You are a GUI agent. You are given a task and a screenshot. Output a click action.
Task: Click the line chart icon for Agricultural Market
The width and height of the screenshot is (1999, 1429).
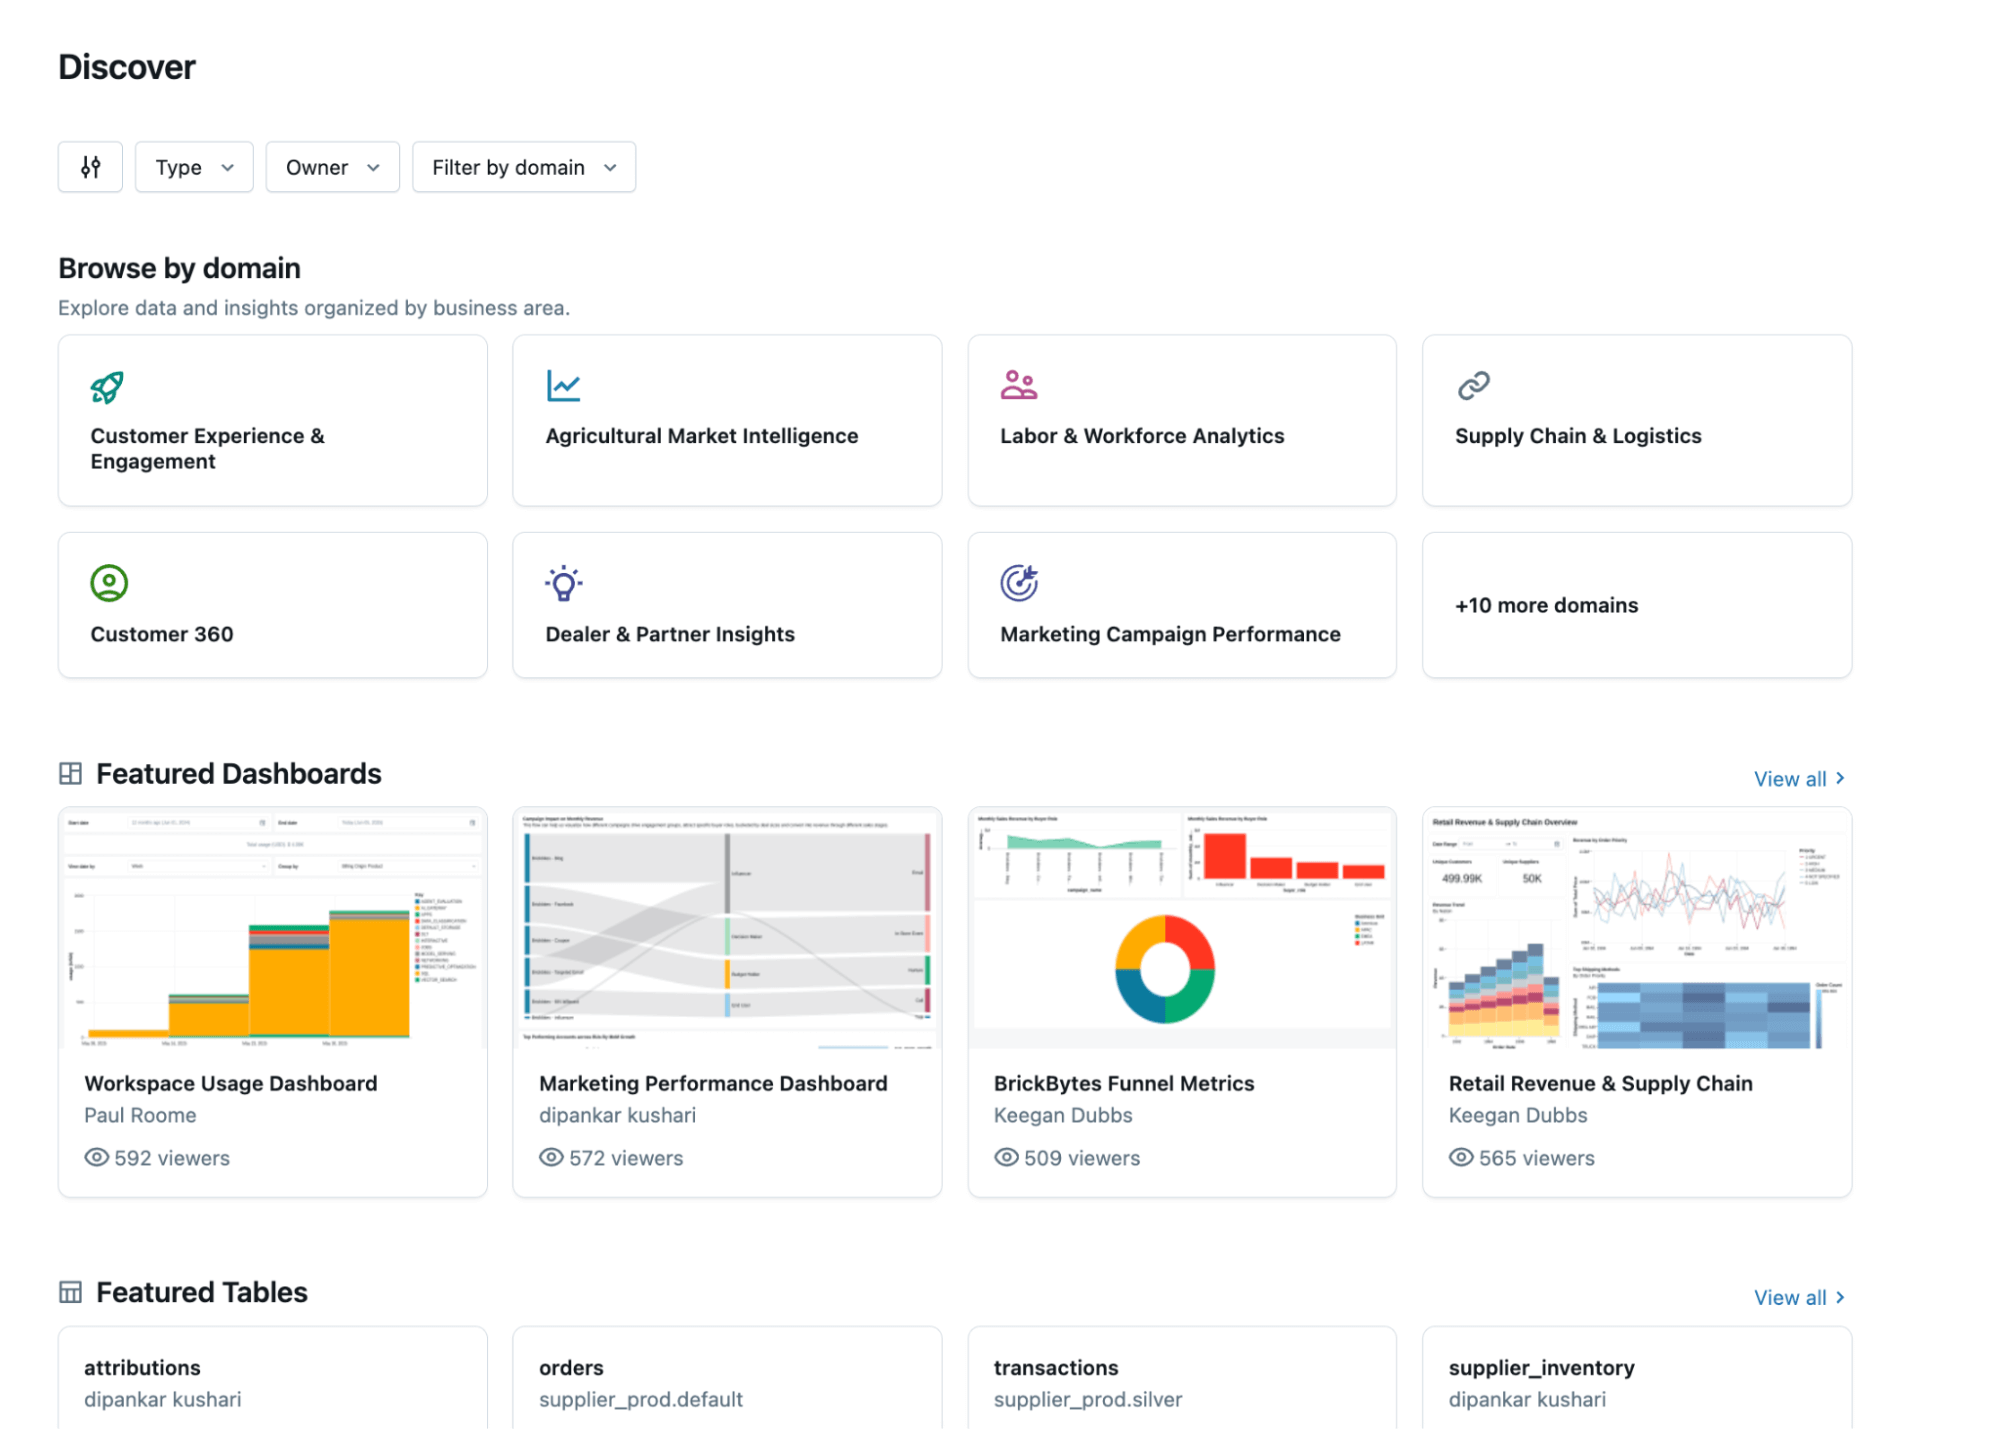click(563, 385)
